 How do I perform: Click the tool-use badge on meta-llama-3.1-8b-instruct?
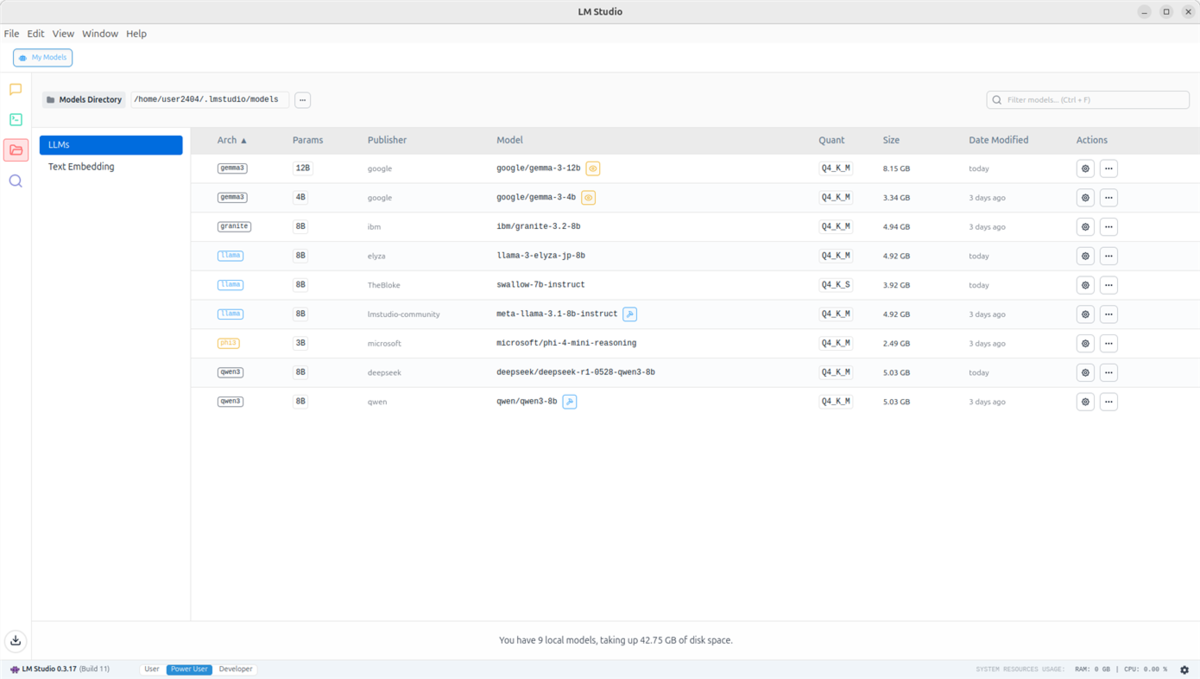pos(630,314)
